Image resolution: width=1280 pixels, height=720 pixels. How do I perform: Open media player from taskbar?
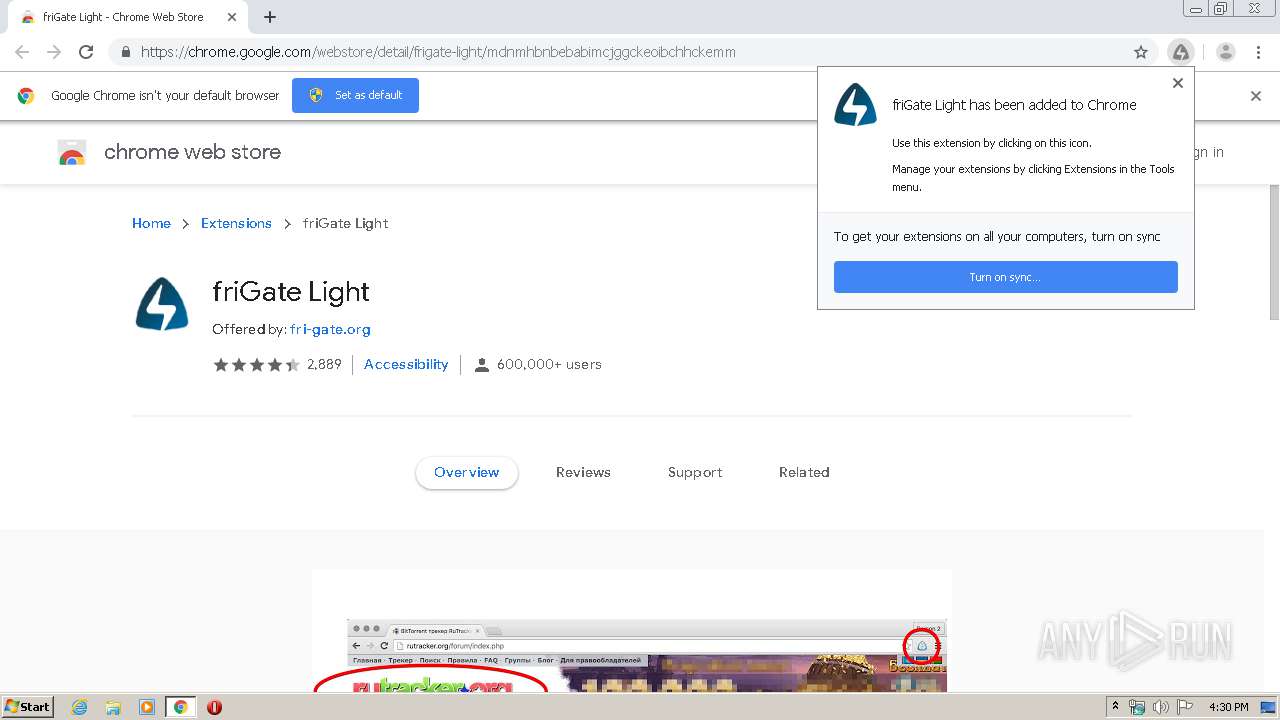click(x=147, y=707)
